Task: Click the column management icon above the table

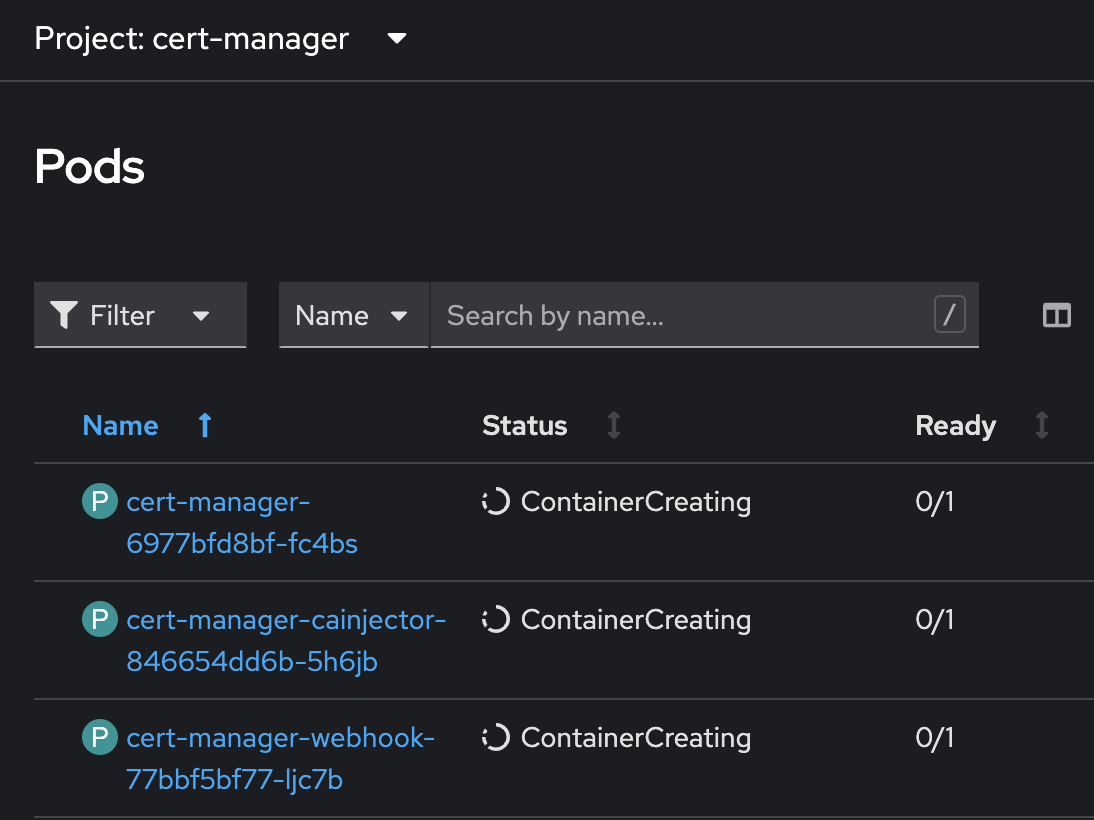Action: (1057, 314)
